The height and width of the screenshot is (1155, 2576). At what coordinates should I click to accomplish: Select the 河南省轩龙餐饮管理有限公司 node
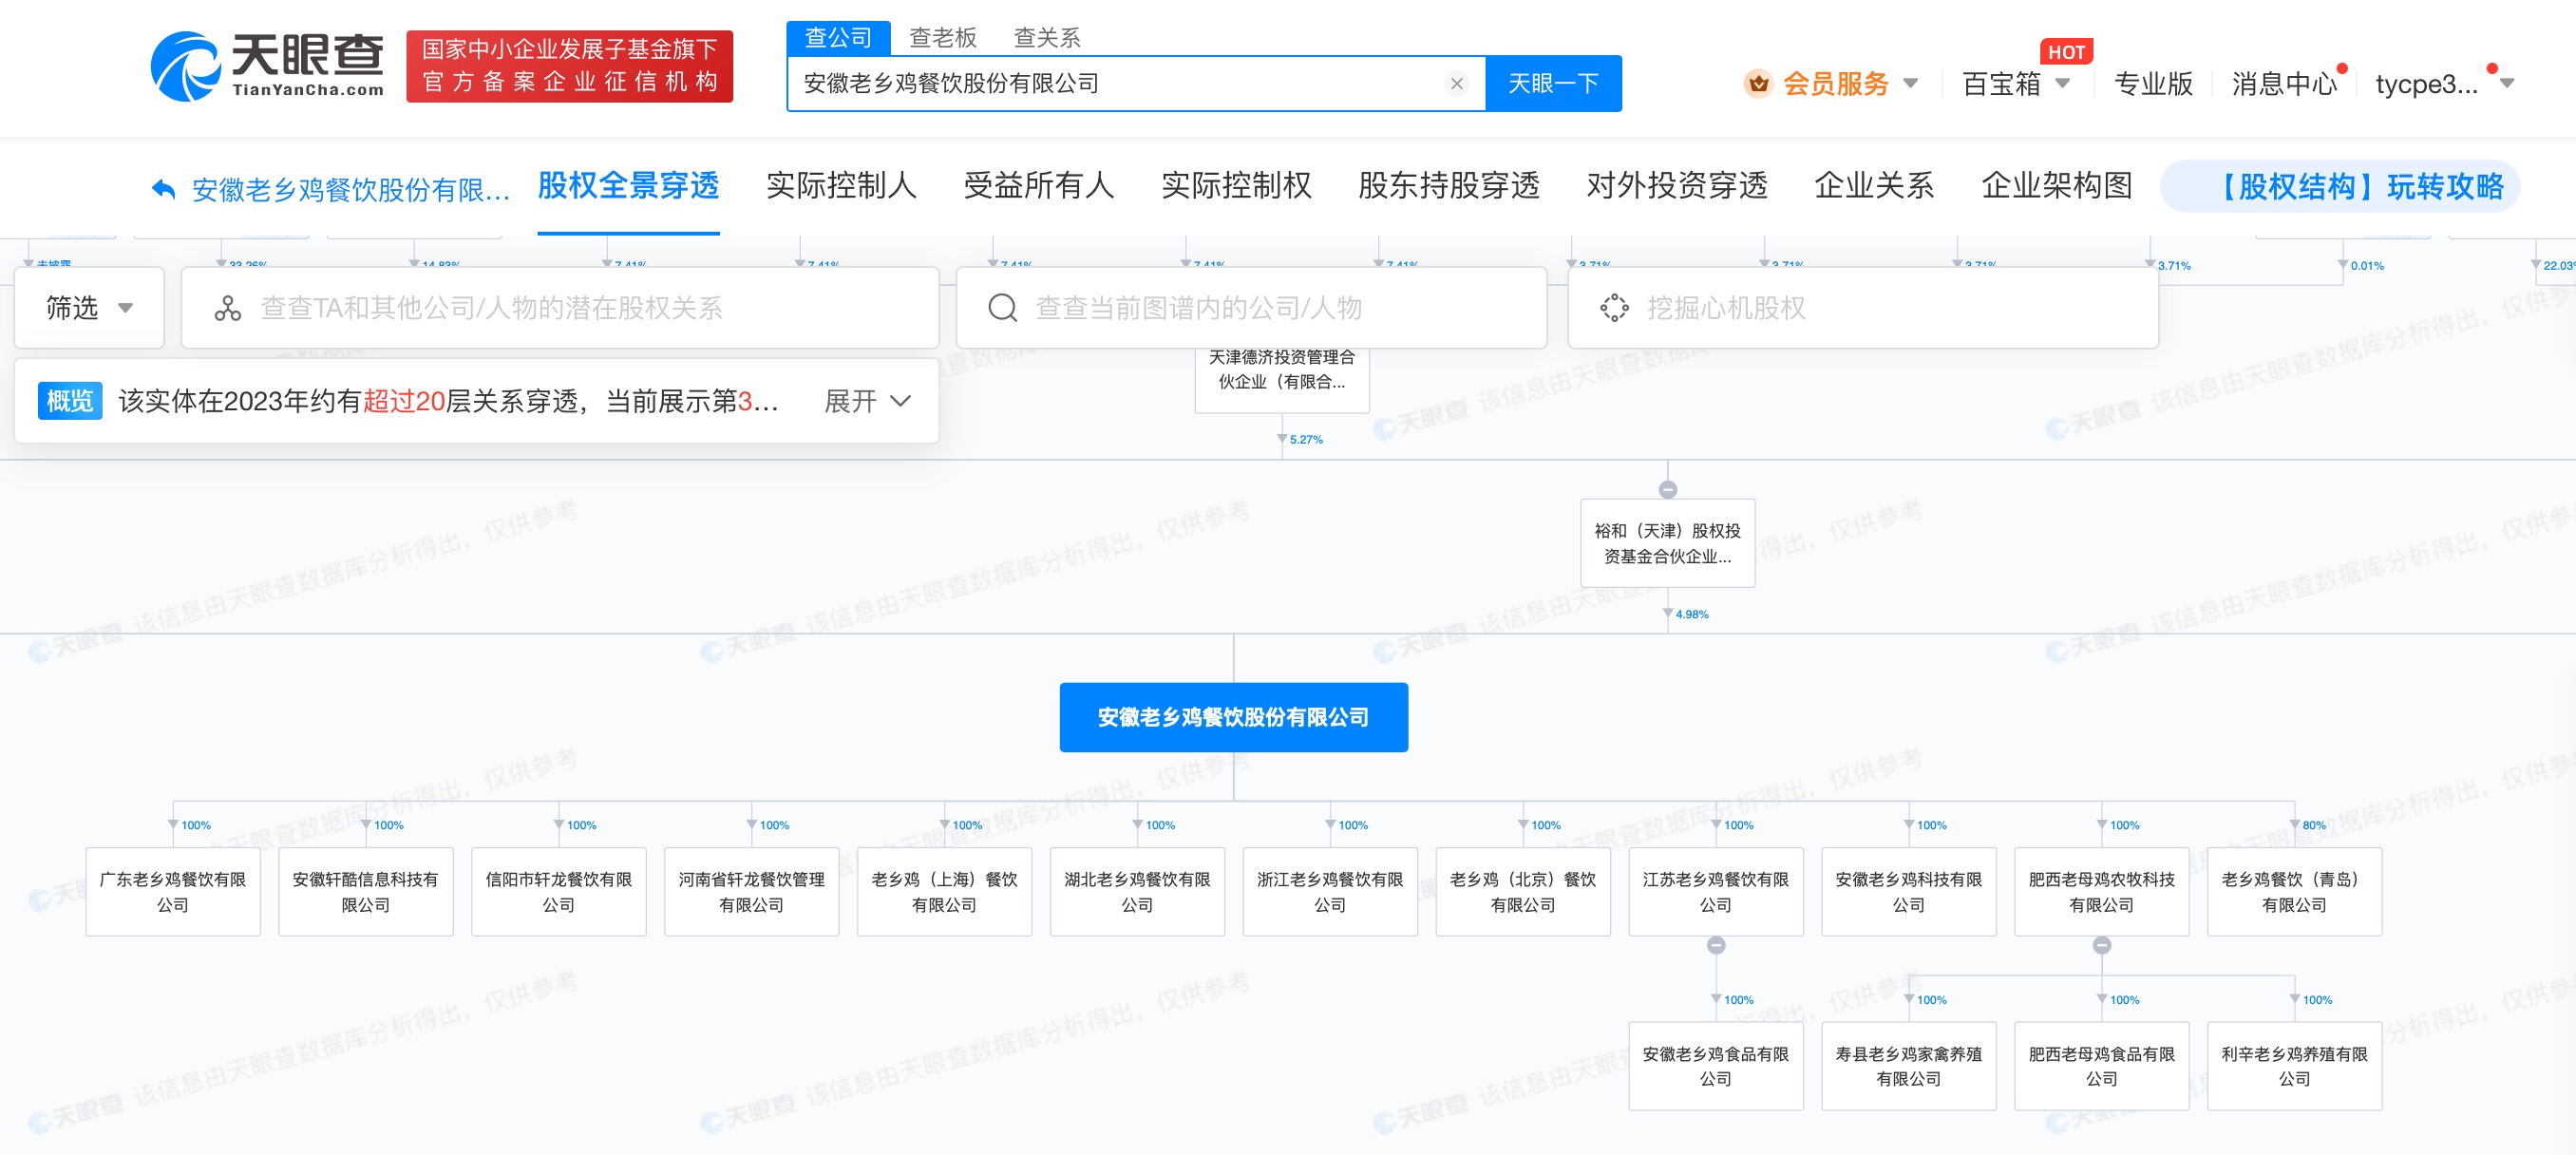click(752, 892)
